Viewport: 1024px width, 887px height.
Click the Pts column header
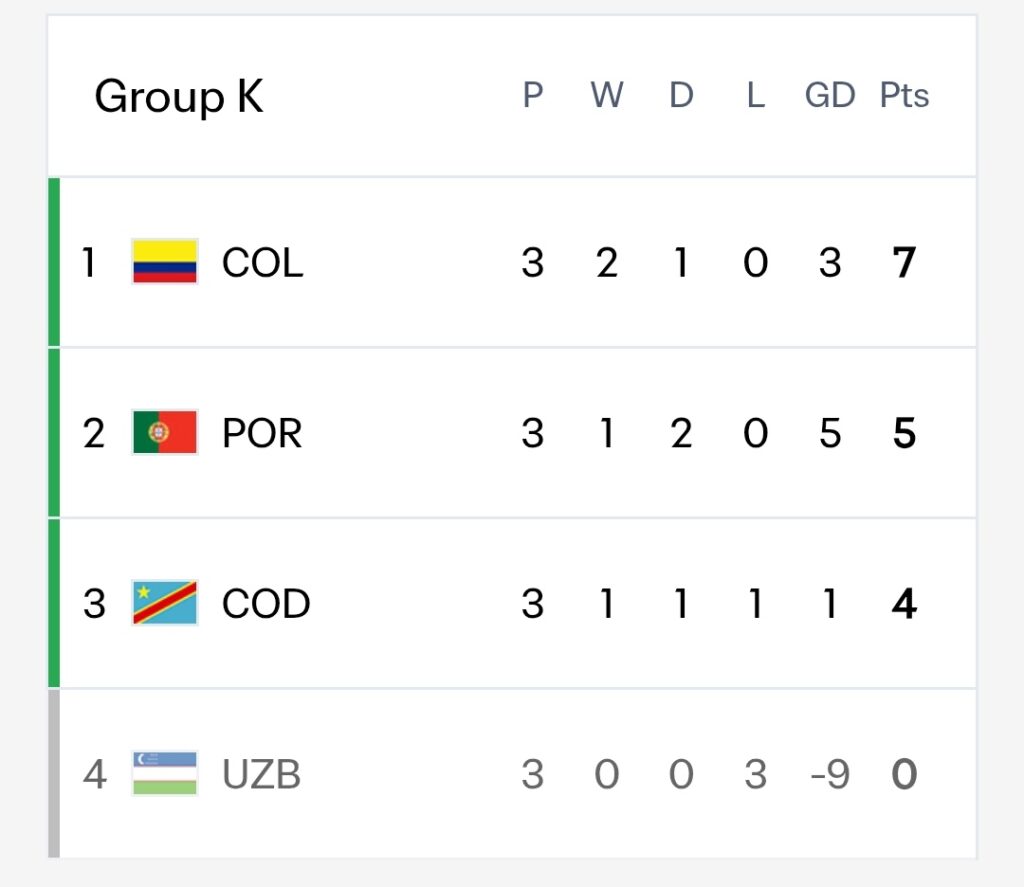pos(904,95)
